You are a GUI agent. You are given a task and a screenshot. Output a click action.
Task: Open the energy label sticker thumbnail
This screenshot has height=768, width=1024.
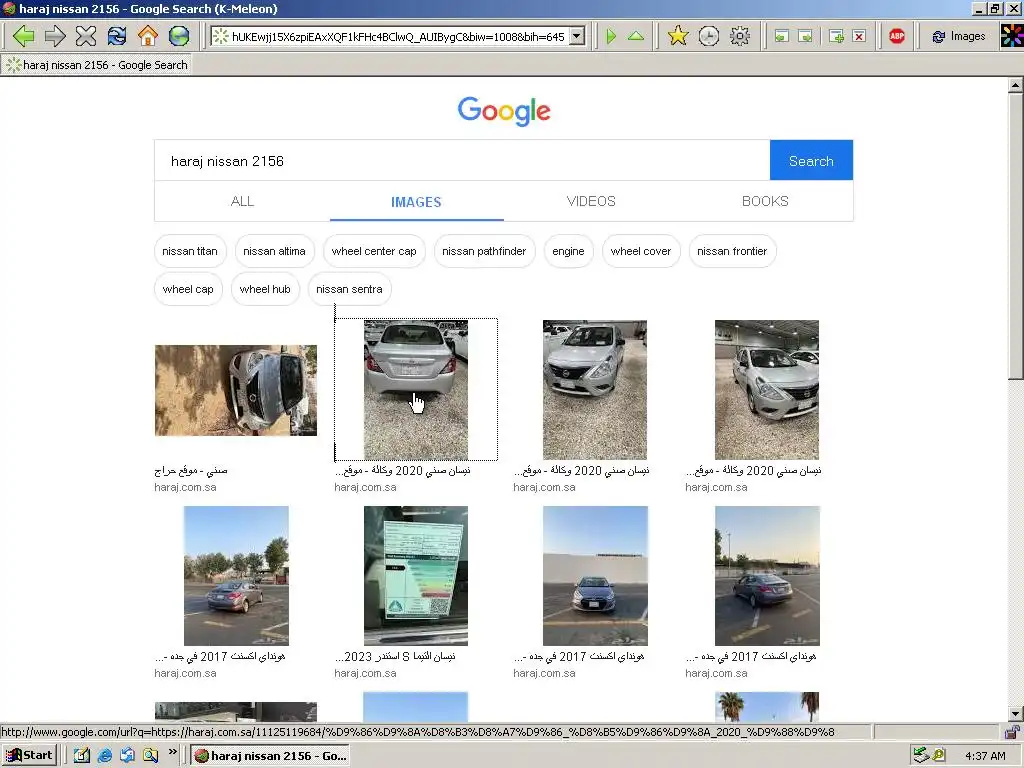[416, 576]
